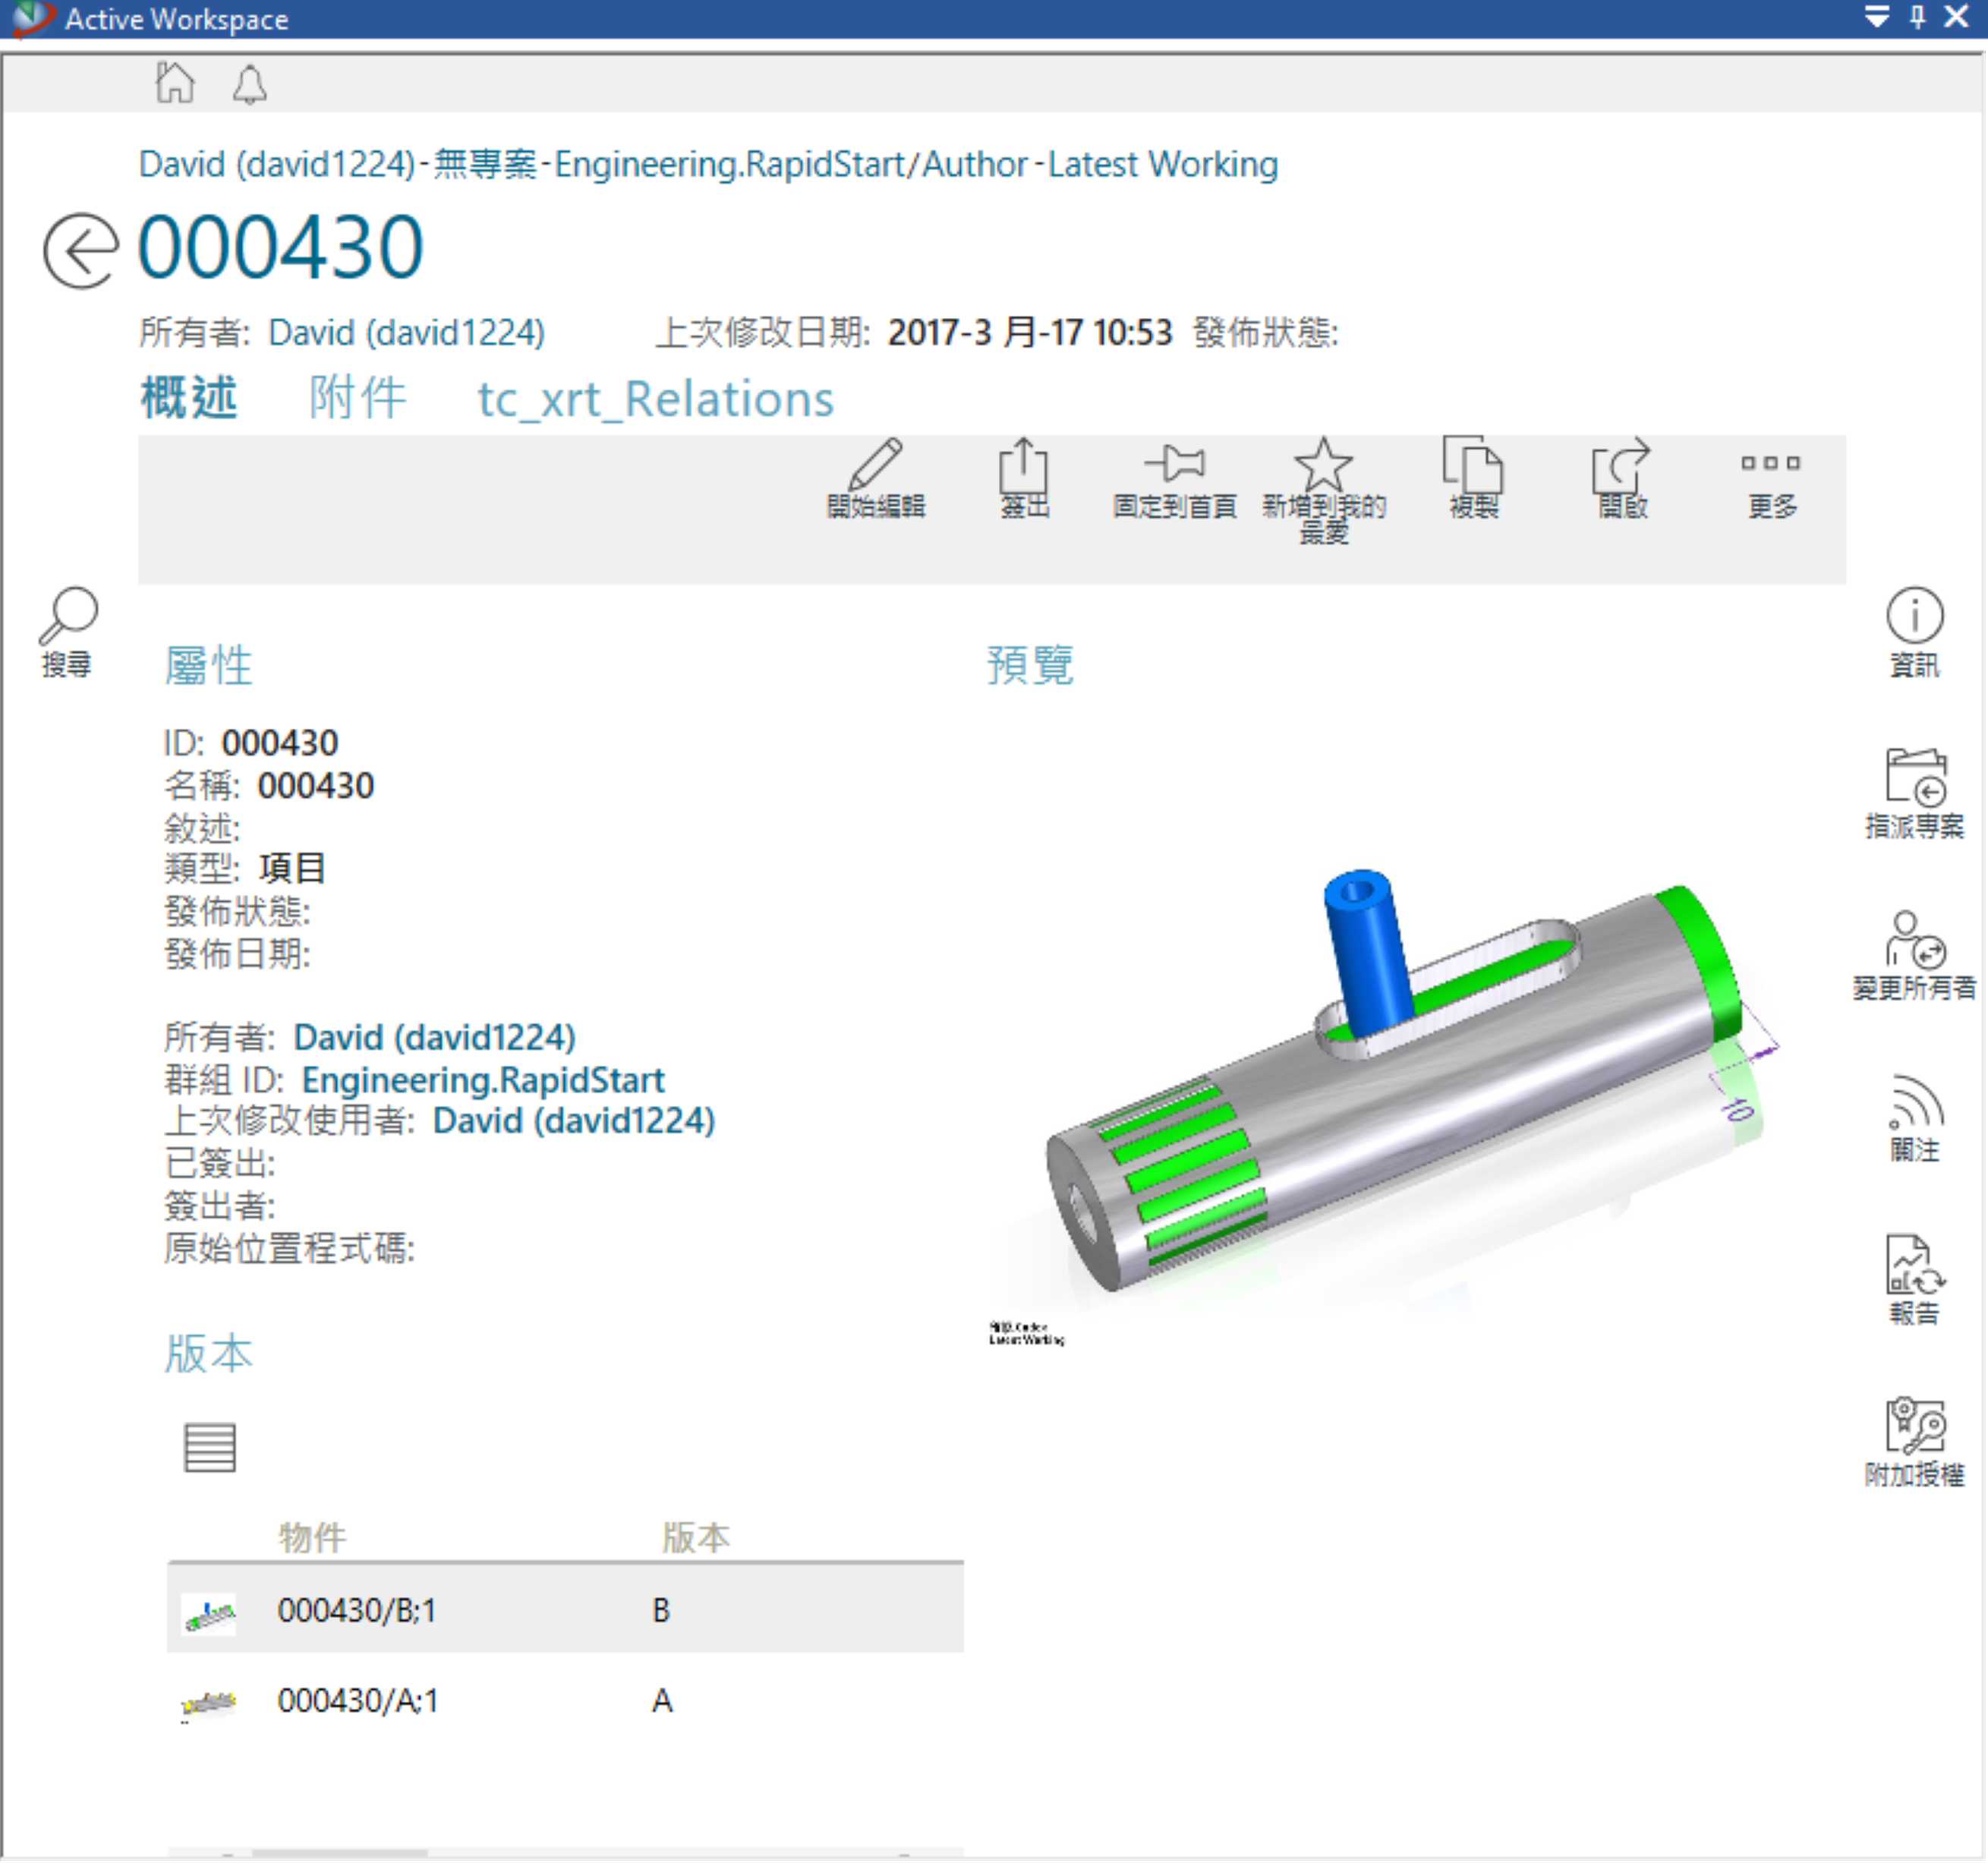The image size is (1988, 1863).
Task: Click the Open (開啟) icon
Action: pos(1622,479)
